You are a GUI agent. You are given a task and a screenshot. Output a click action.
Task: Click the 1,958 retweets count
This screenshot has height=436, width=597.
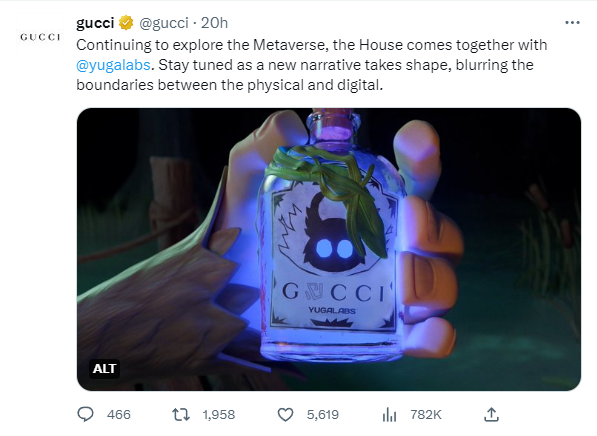pos(219,414)
